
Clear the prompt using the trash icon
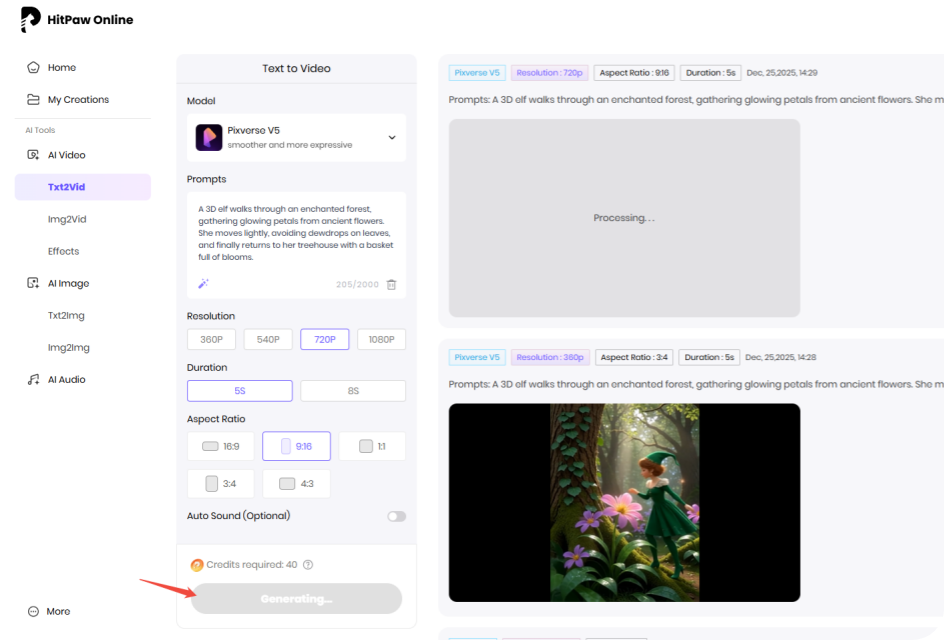point(390,284)
